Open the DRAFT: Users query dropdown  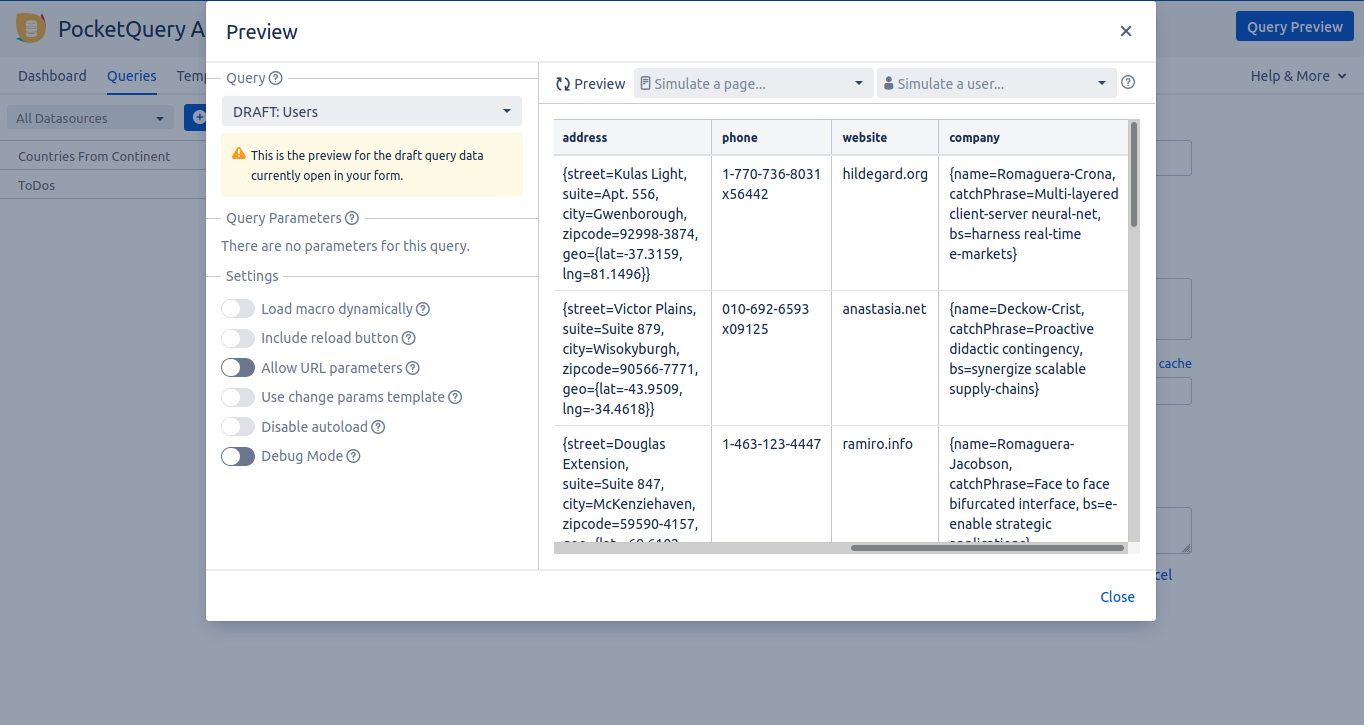click(x=372, y=112)
